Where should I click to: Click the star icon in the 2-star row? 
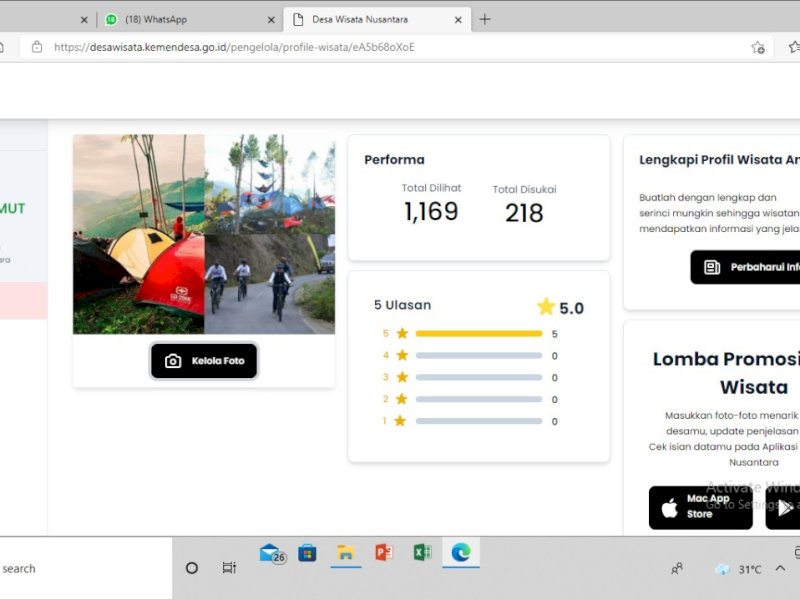pyautogui.click(x=402, y=399)
